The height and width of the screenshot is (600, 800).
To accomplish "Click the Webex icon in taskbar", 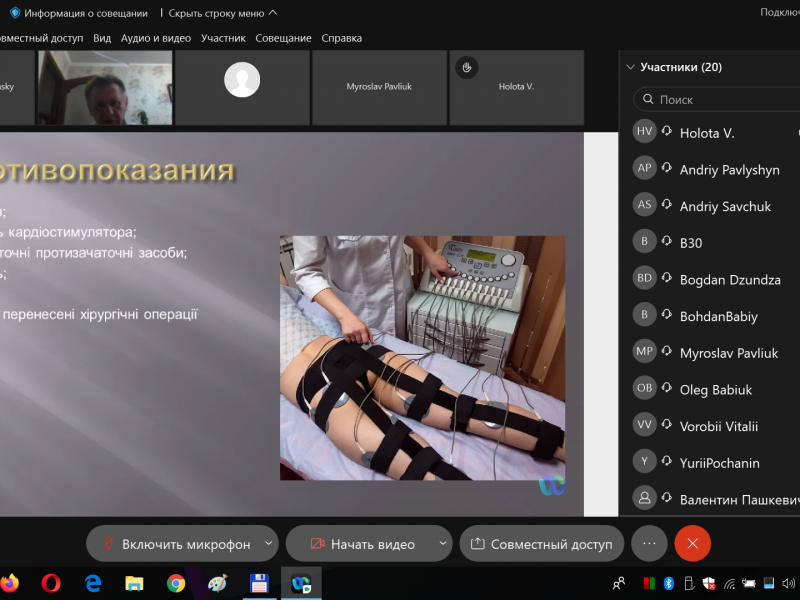I will coord(300,582).
